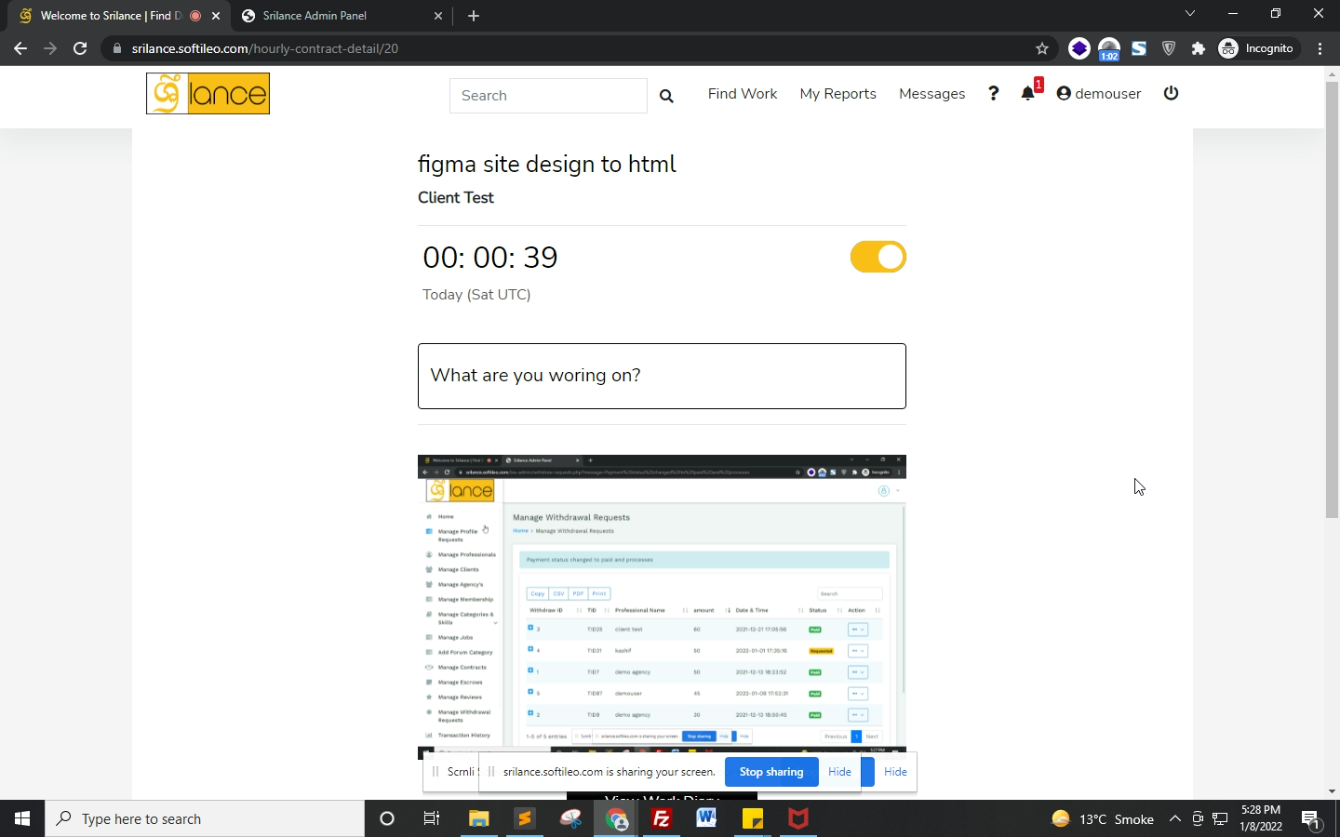Open the help question mark icon
The height and width of the screenshot is (837, 1340).
(993, 93)
